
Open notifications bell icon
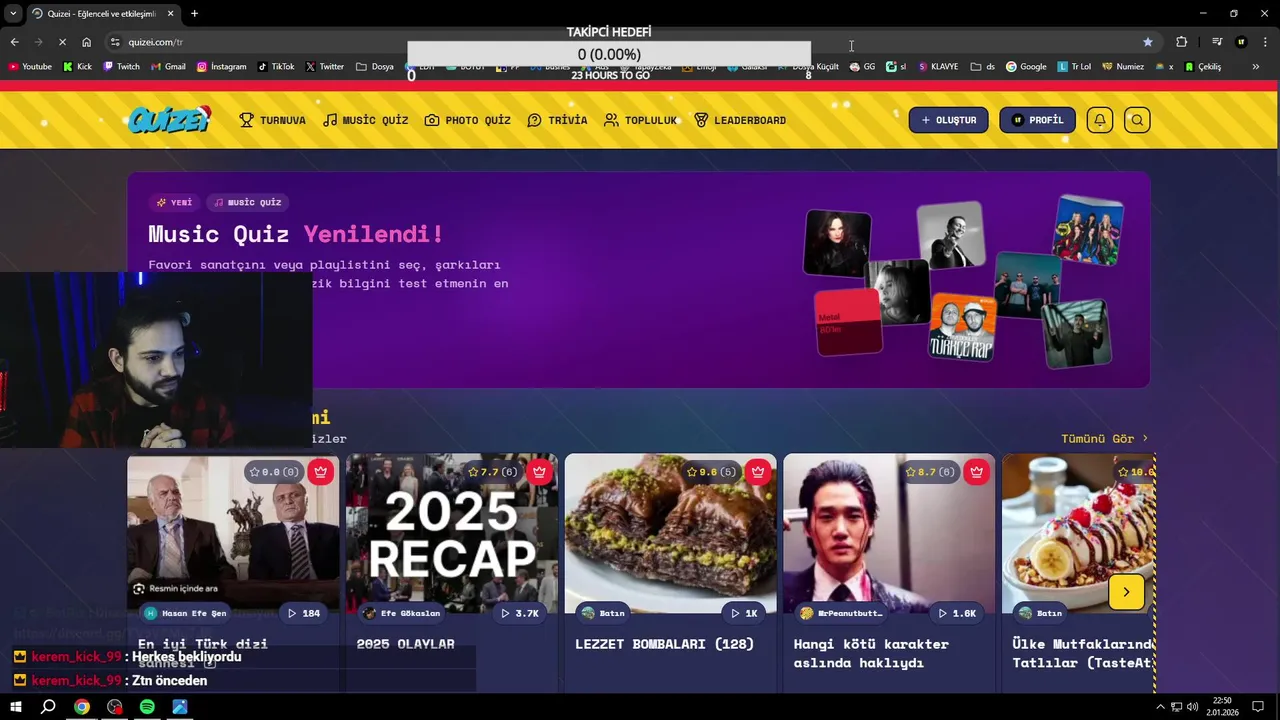1100,120
